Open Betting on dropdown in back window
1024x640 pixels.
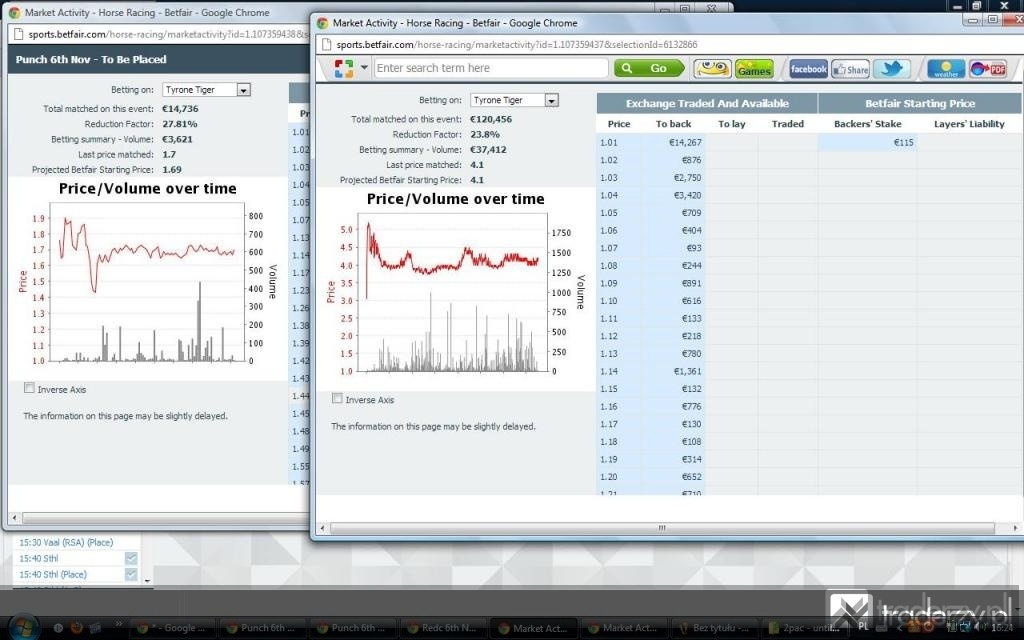click(244, 90)
